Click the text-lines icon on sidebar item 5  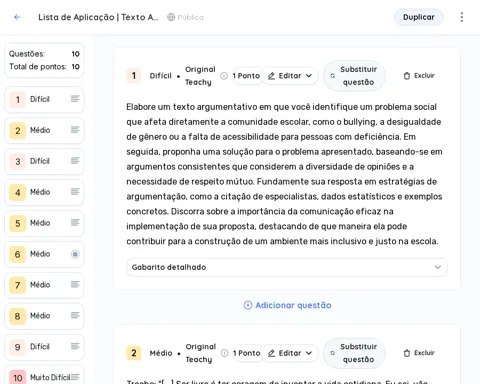point(75,222)
